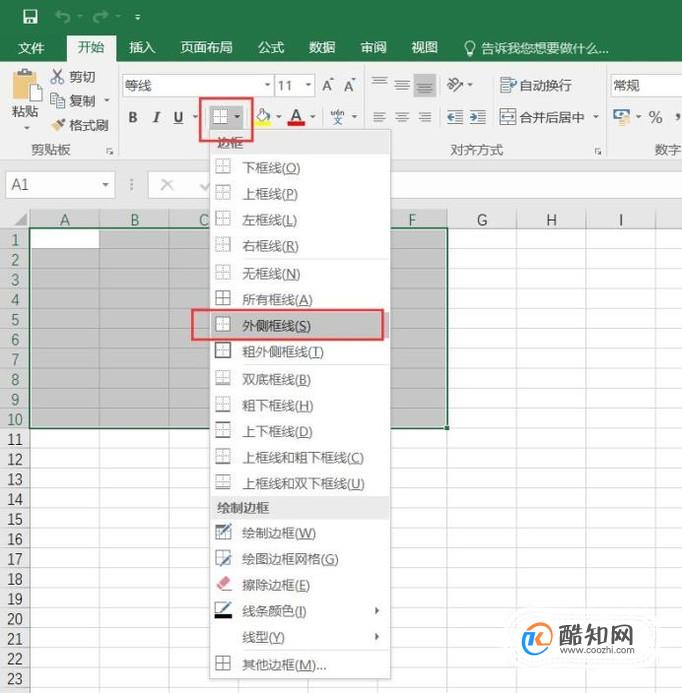The image size is (682, 693).
Task: Toggle underline formatting U
Action: [179, 117]
